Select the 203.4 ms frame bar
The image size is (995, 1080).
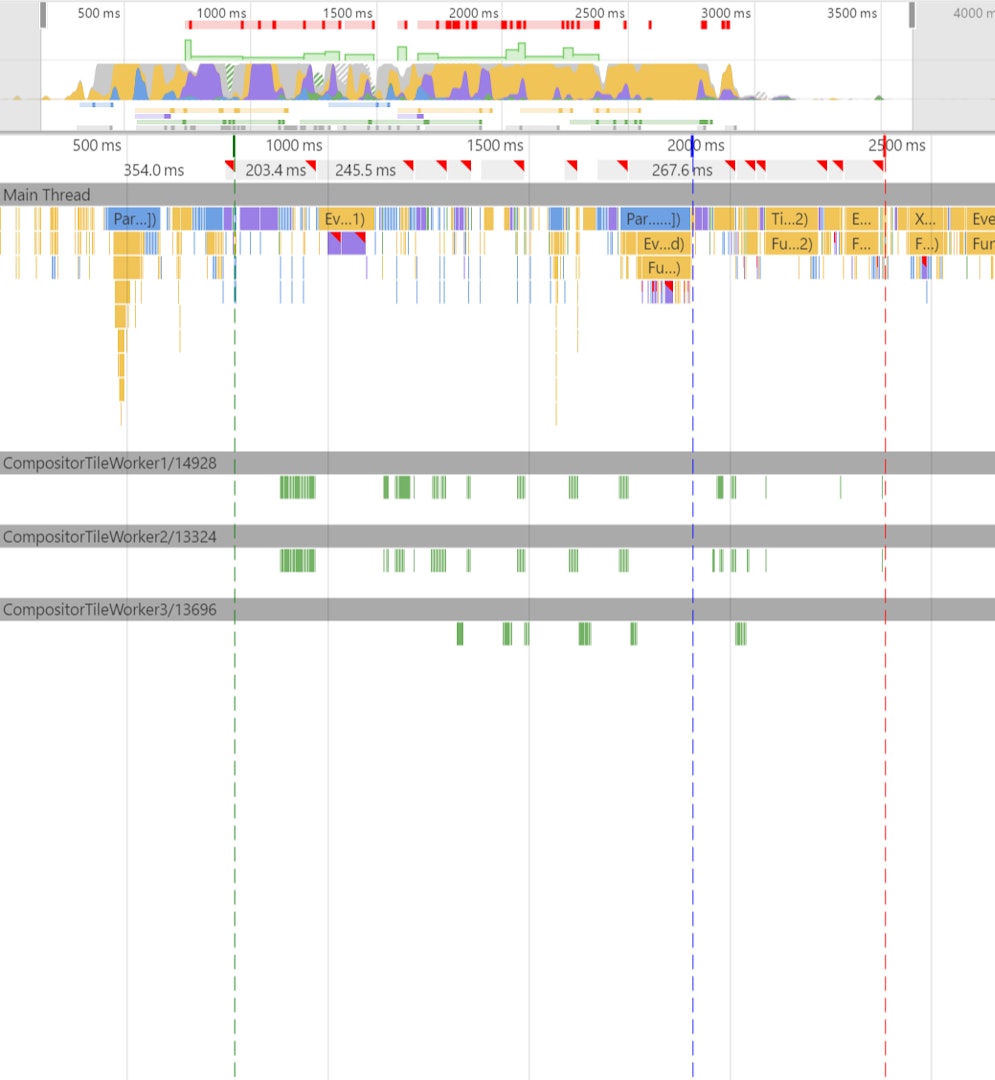pos(275,170)
